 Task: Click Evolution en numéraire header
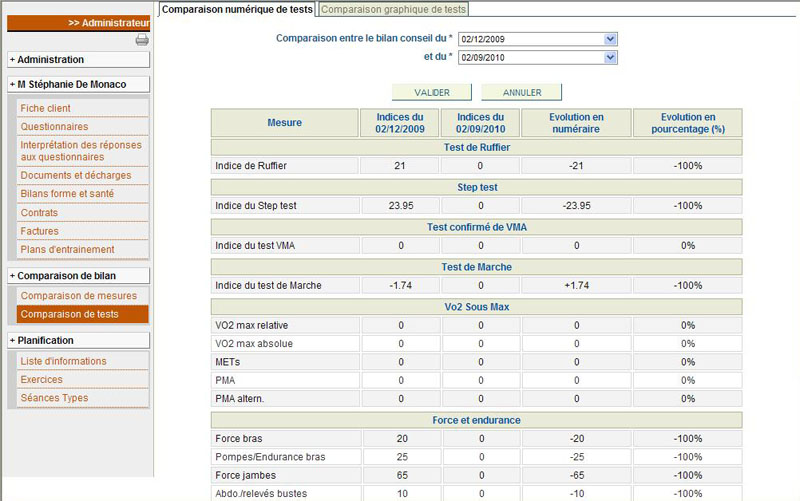tap(576, 122)
